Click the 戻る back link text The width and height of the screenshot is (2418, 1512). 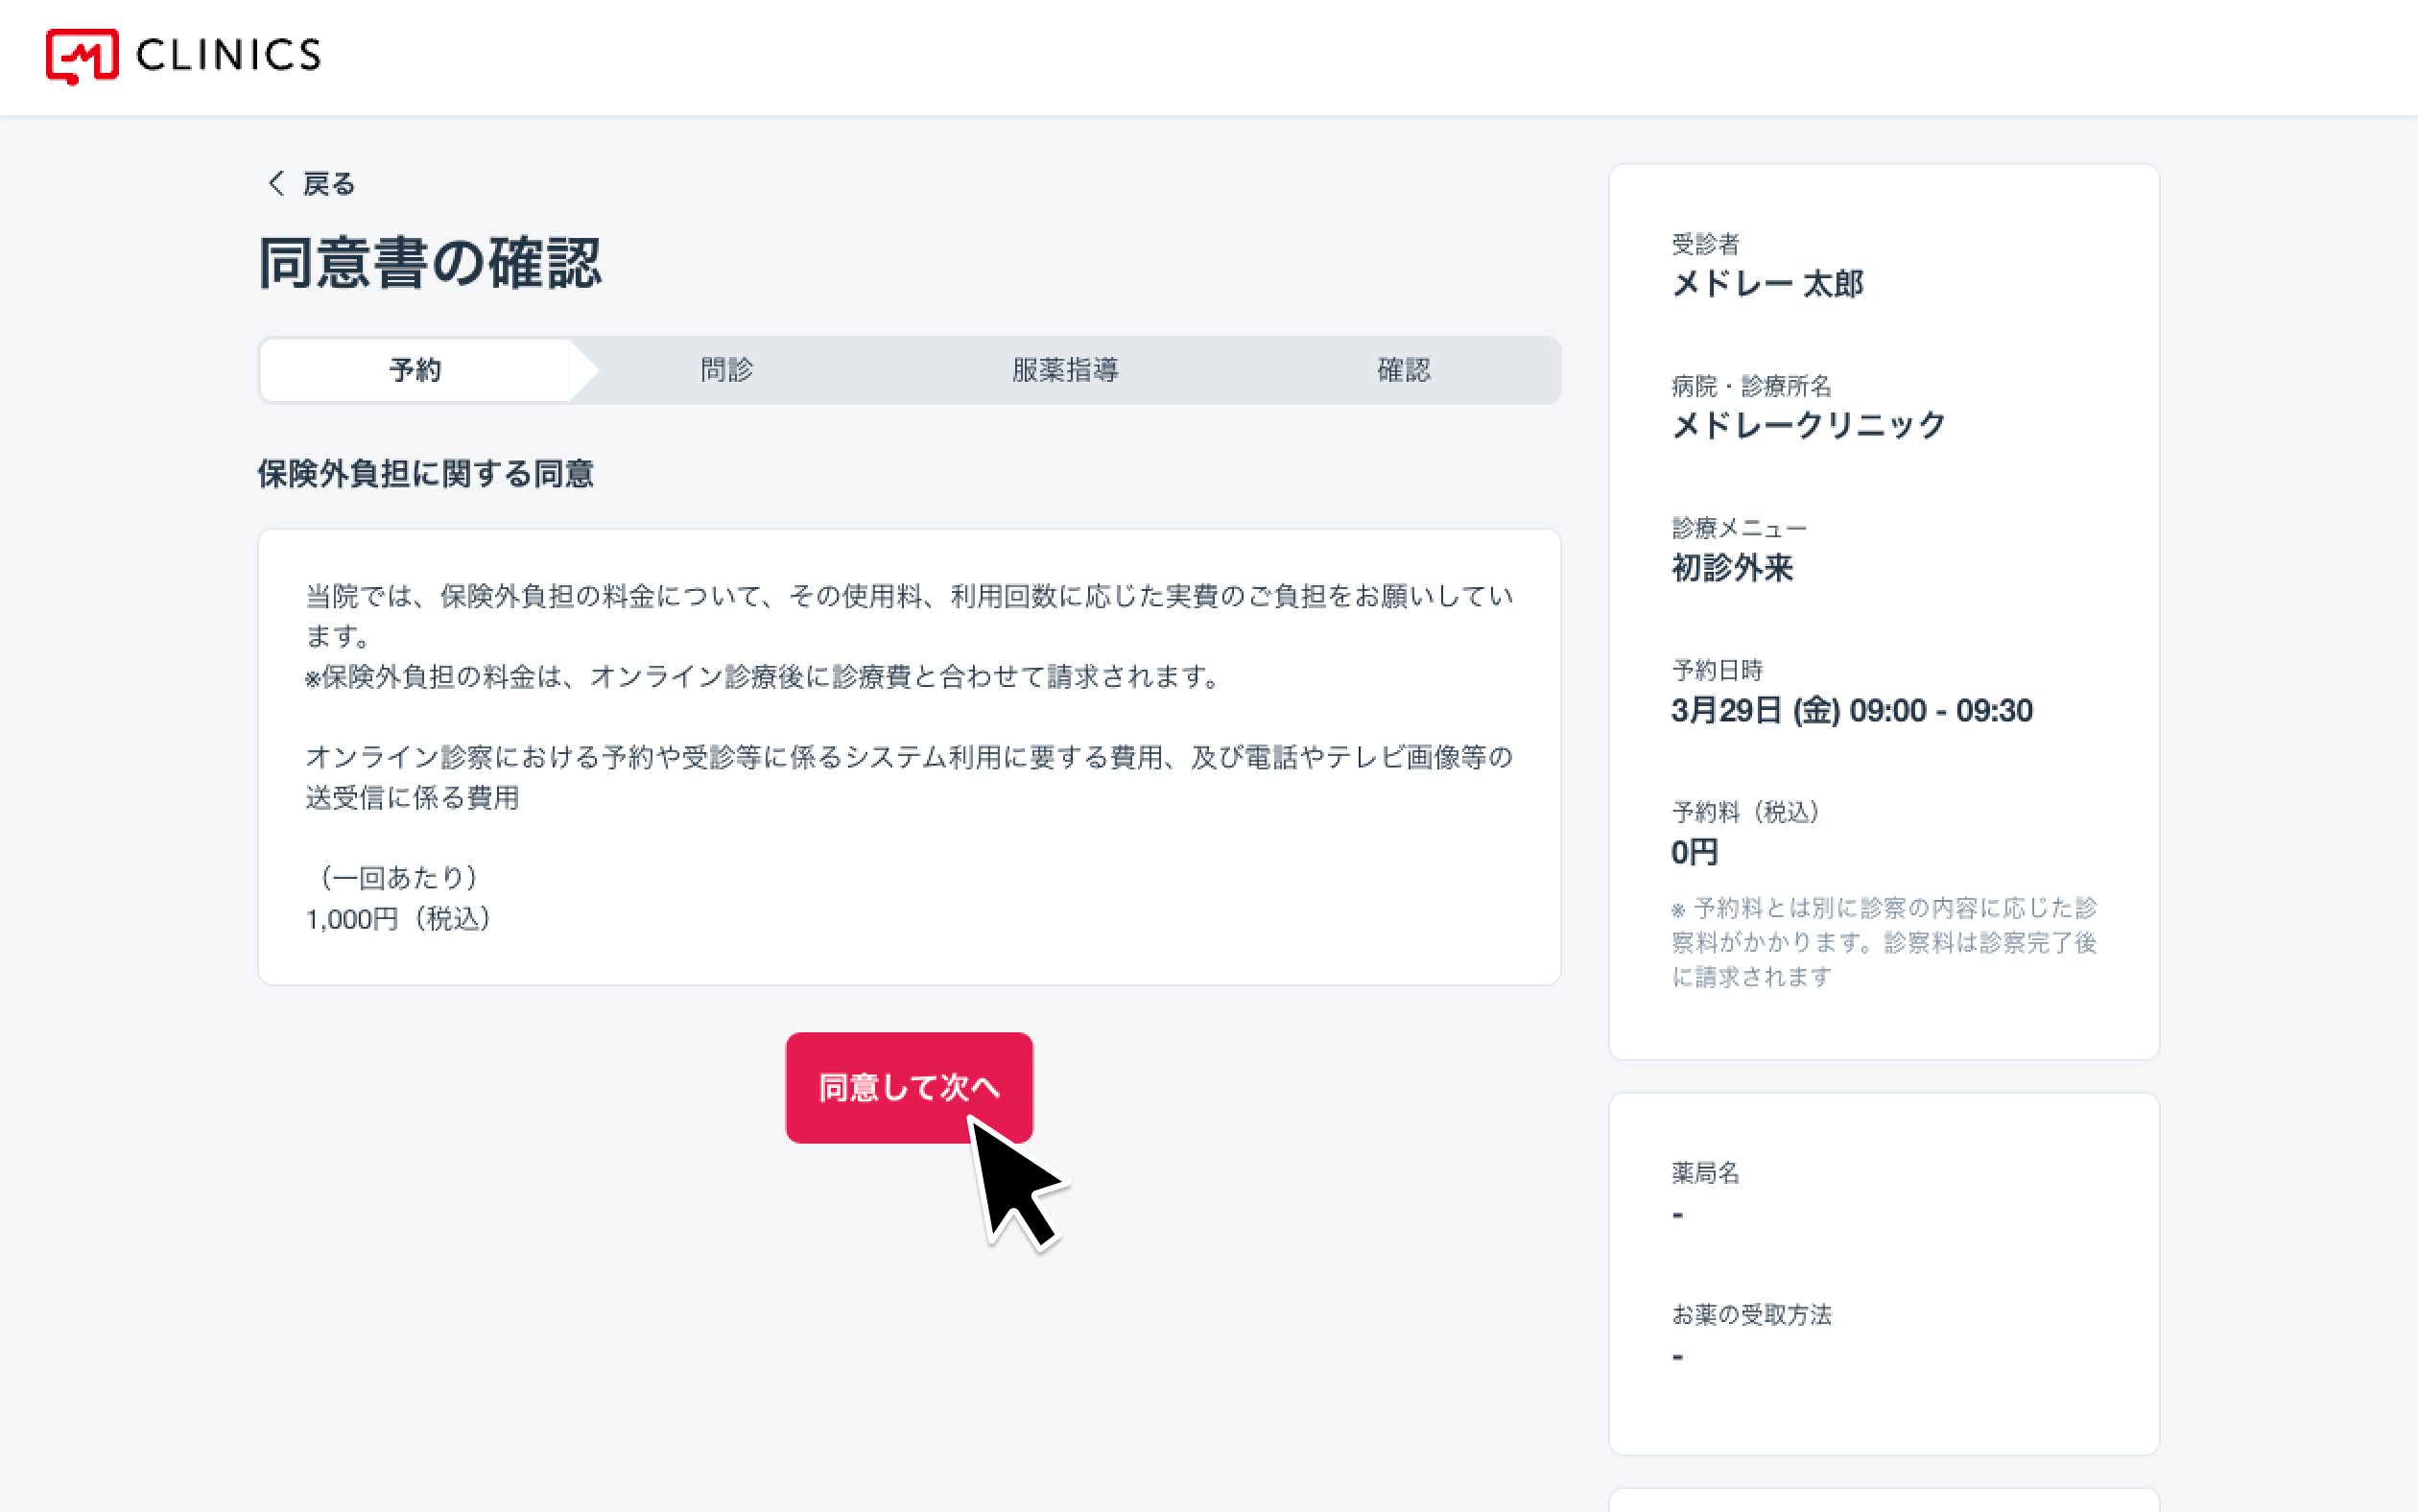pos(329,184)
